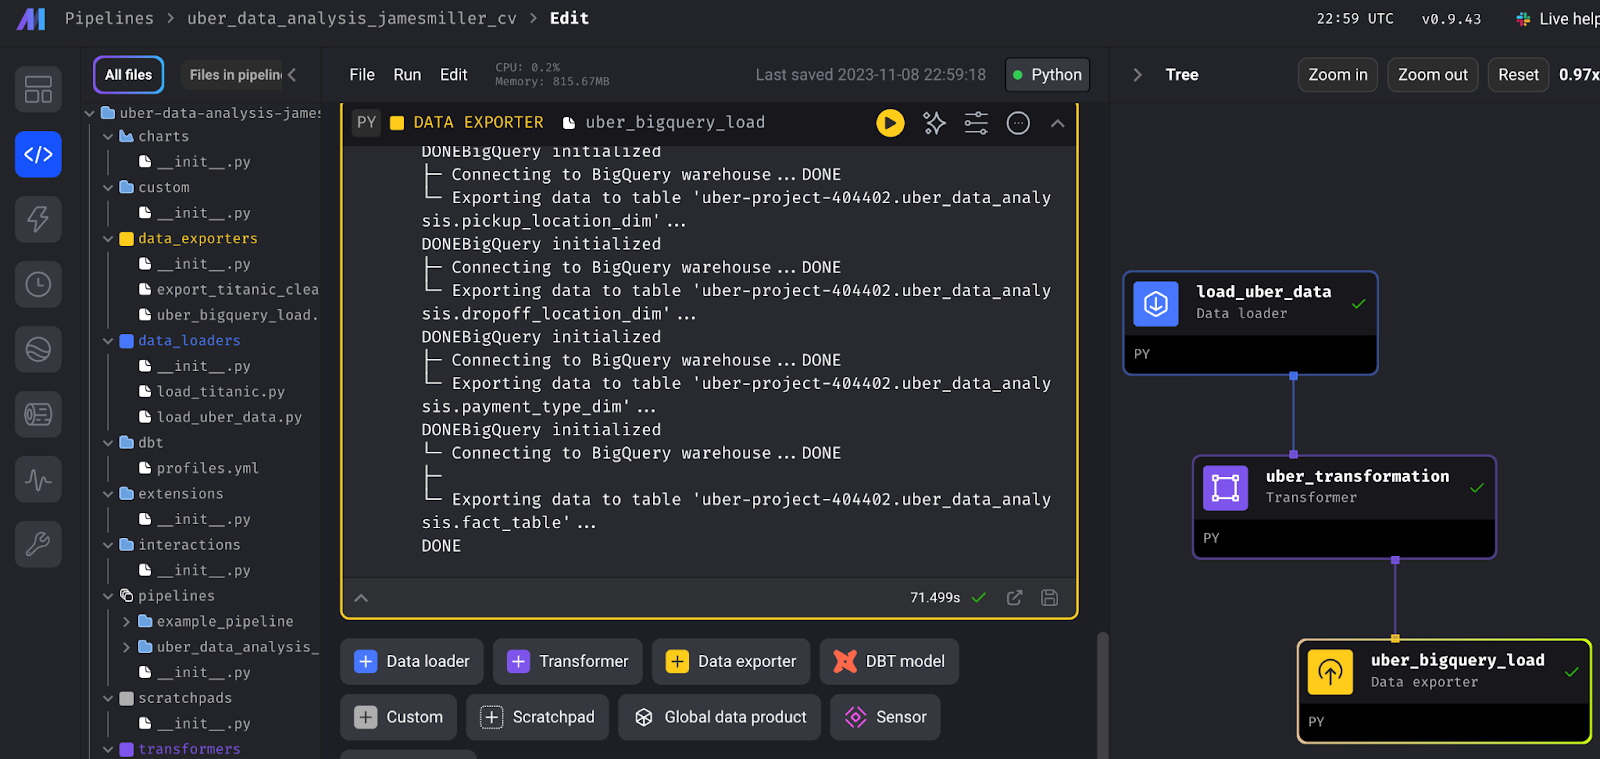Collapse the data_exporters folder
The image size is (1600, 759).
click(x=108, y=239)
